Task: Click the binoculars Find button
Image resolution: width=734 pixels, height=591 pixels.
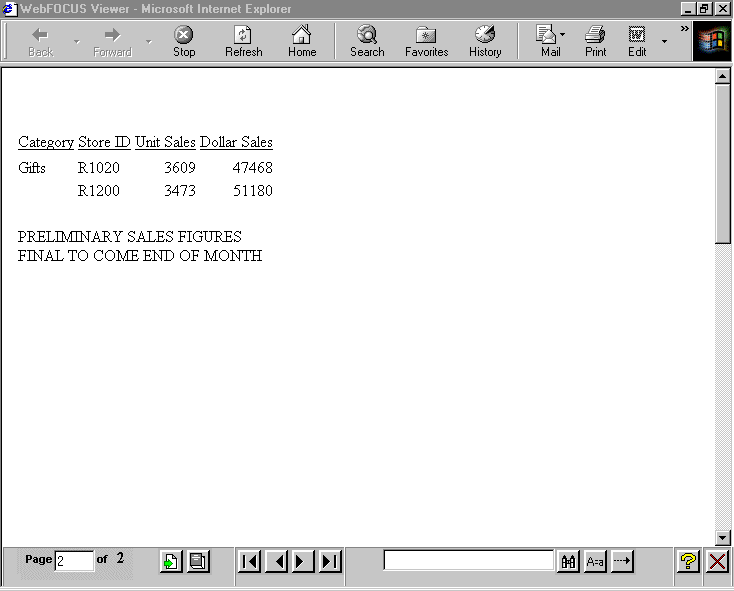Action: [568, 561]
